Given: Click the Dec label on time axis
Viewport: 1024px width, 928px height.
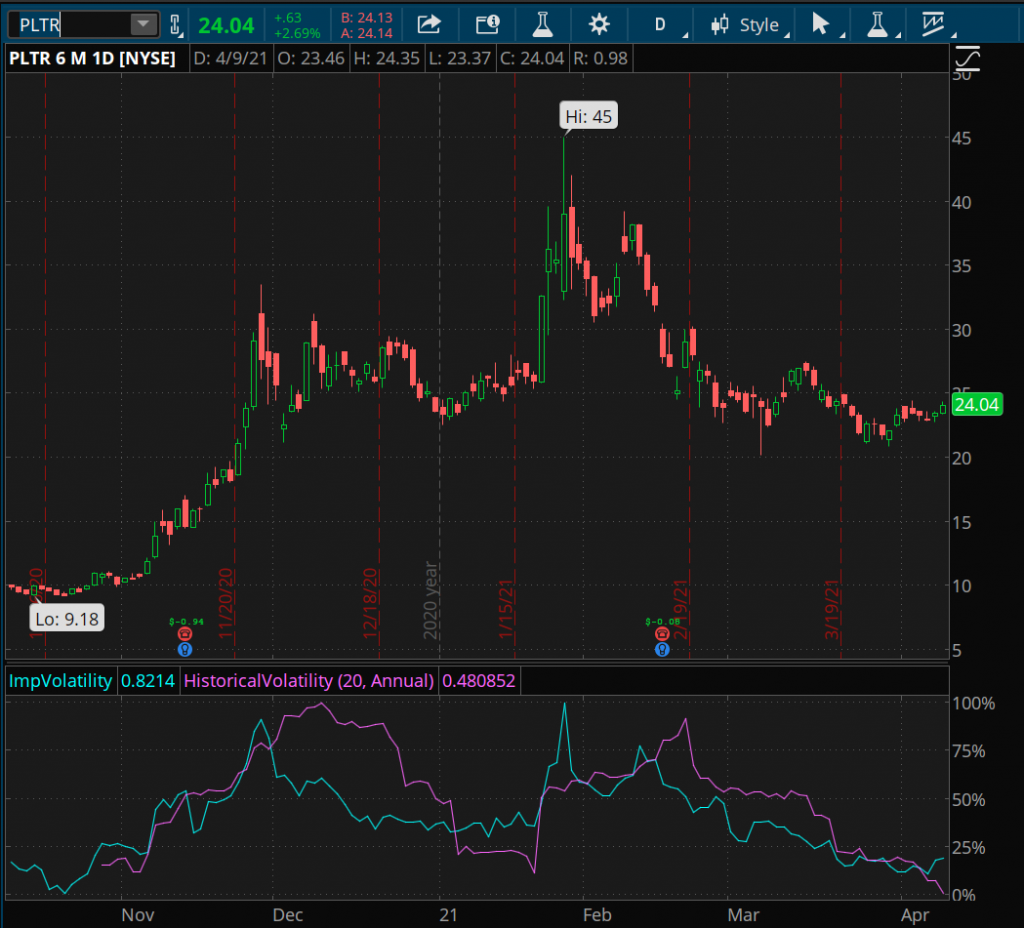Looking at the screenshot, I should pos(288,915).
